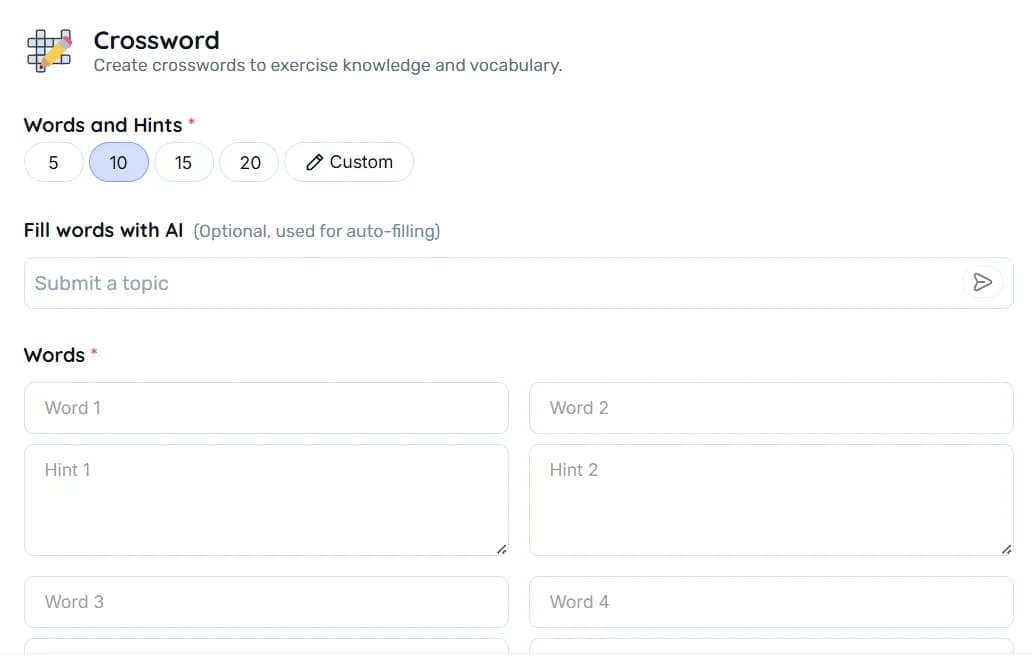Choose 15 words and hints

pos(183,162)
